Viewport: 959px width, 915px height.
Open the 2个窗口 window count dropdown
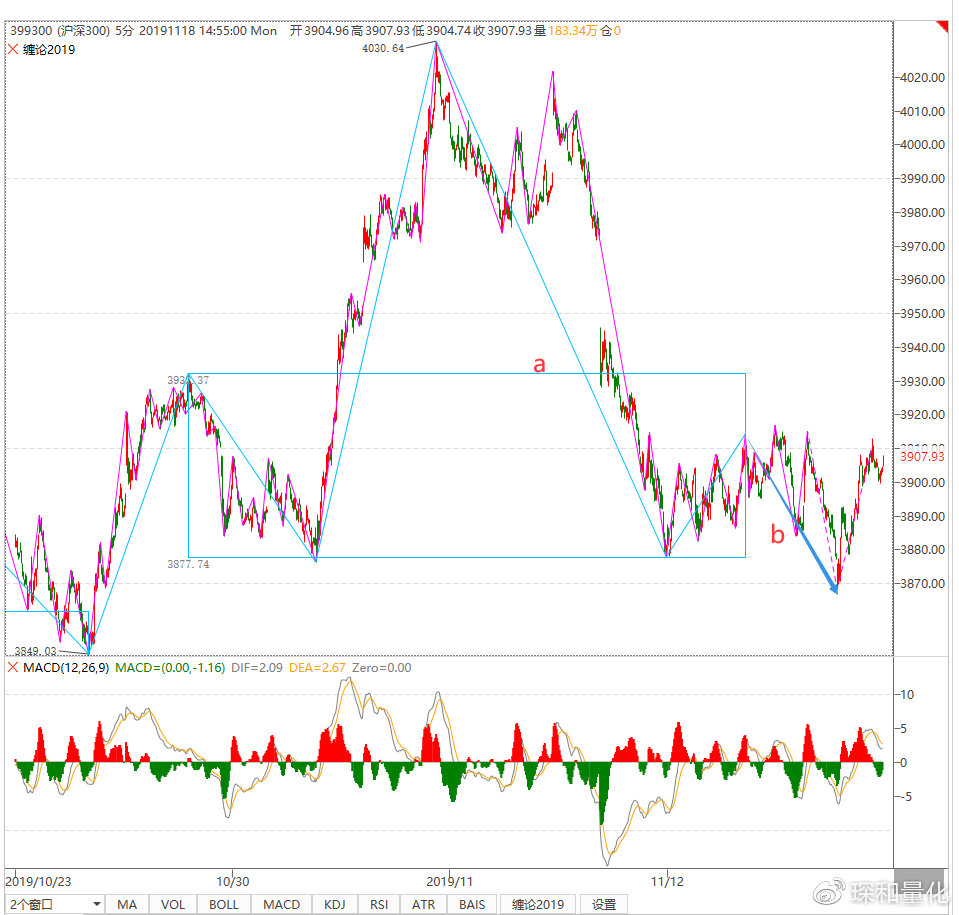(x=54, y=904)
